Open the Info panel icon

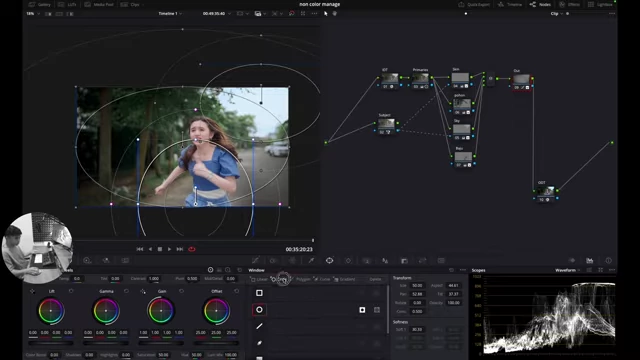tap(609, 260)
